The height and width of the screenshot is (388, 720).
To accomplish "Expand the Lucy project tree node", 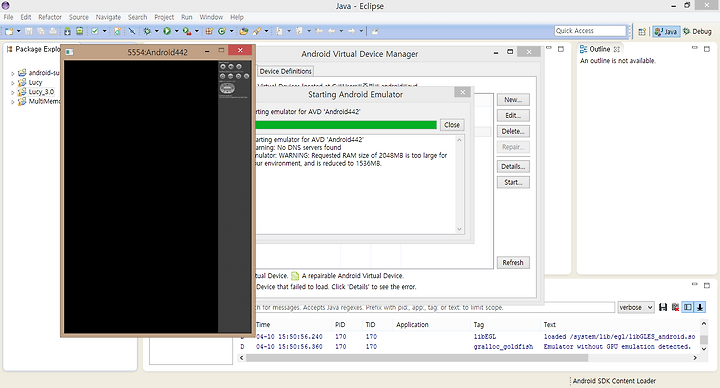I will tap(12, 83).
